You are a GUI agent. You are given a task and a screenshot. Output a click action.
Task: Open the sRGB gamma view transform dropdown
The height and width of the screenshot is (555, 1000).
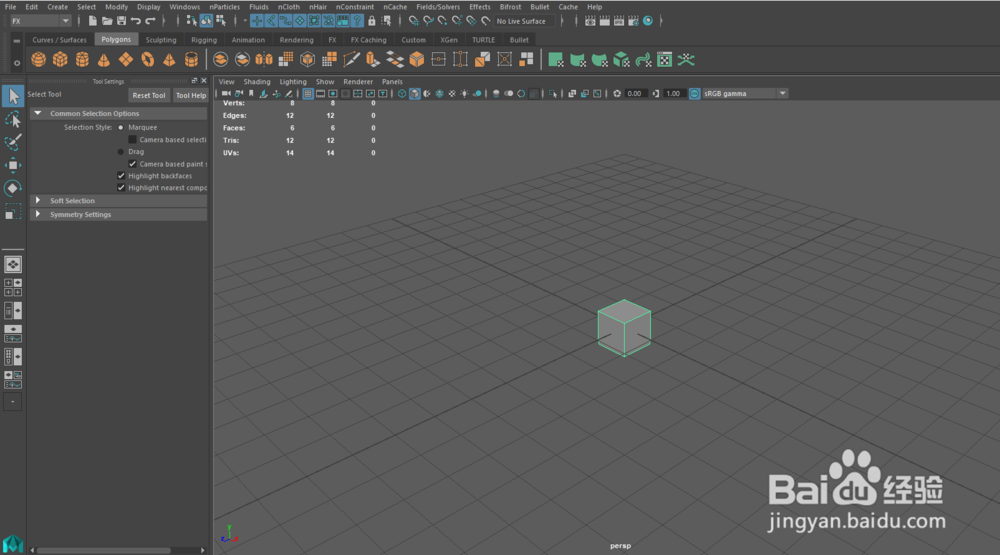744,94
